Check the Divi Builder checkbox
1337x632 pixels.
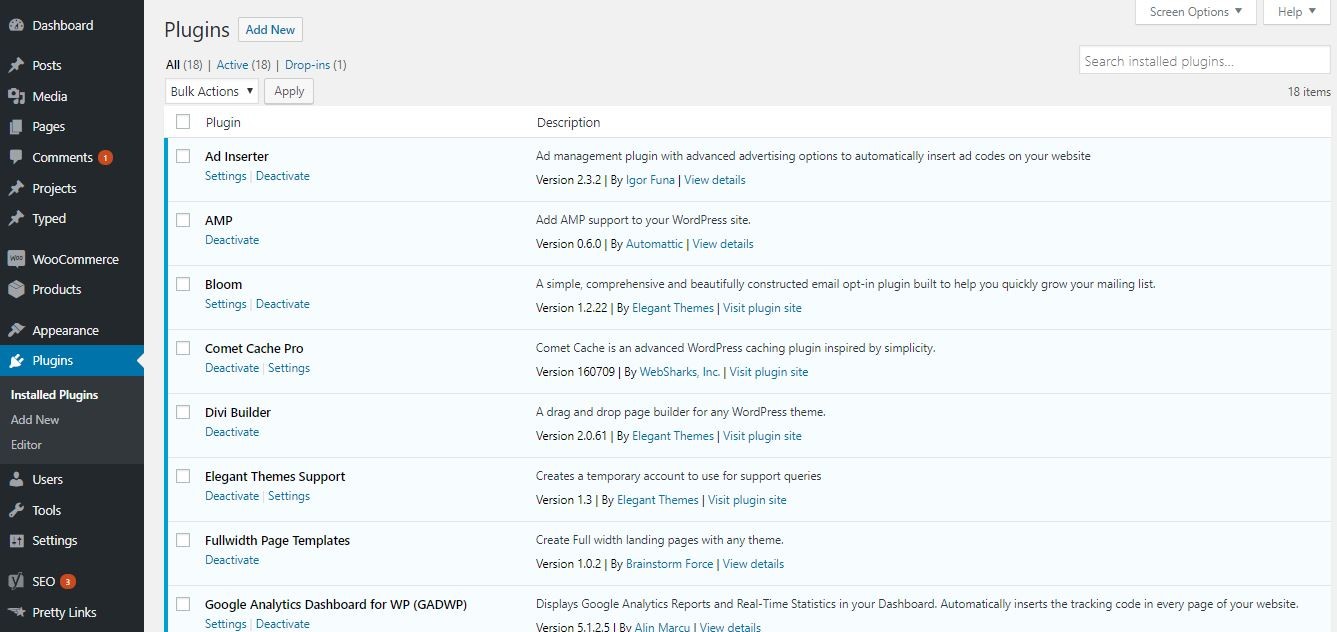183,412
